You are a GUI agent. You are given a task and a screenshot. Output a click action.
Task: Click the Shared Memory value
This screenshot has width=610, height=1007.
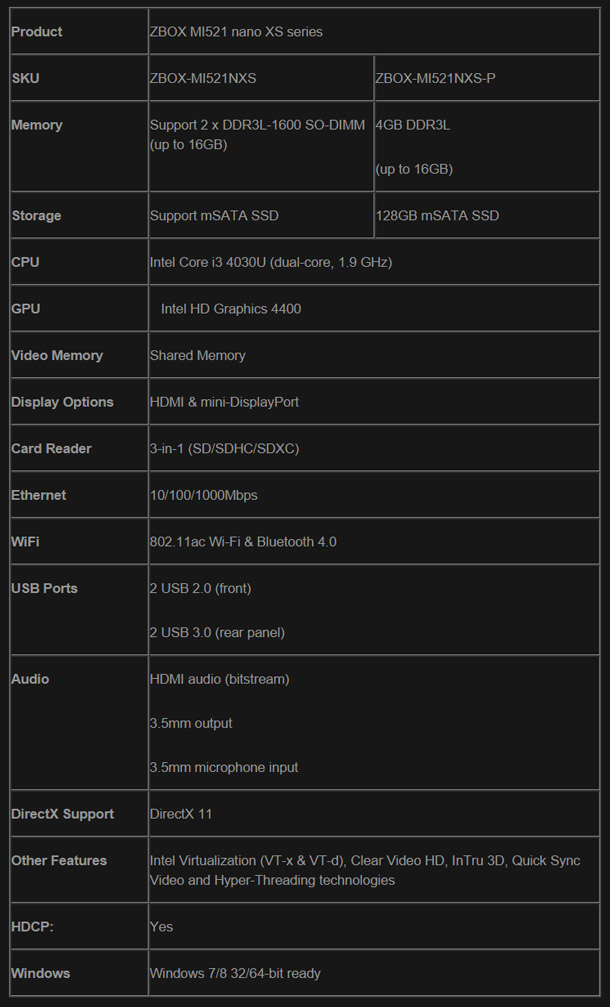click(197, 355)
